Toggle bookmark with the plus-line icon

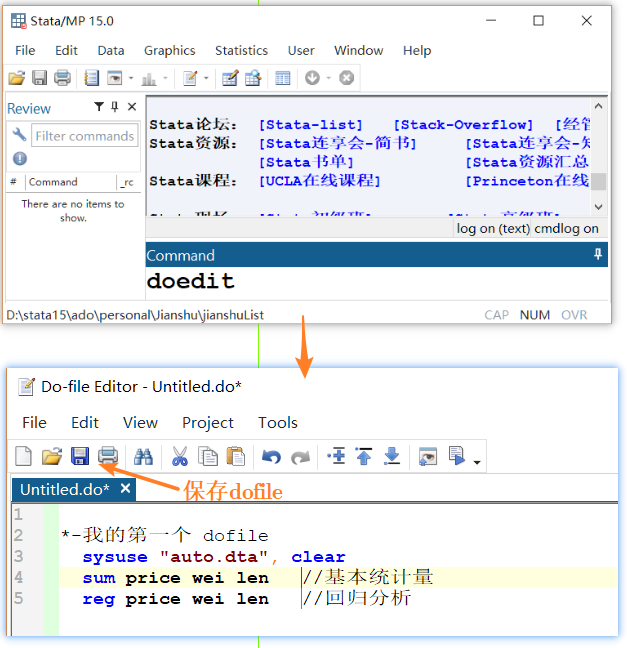(336, 456)
